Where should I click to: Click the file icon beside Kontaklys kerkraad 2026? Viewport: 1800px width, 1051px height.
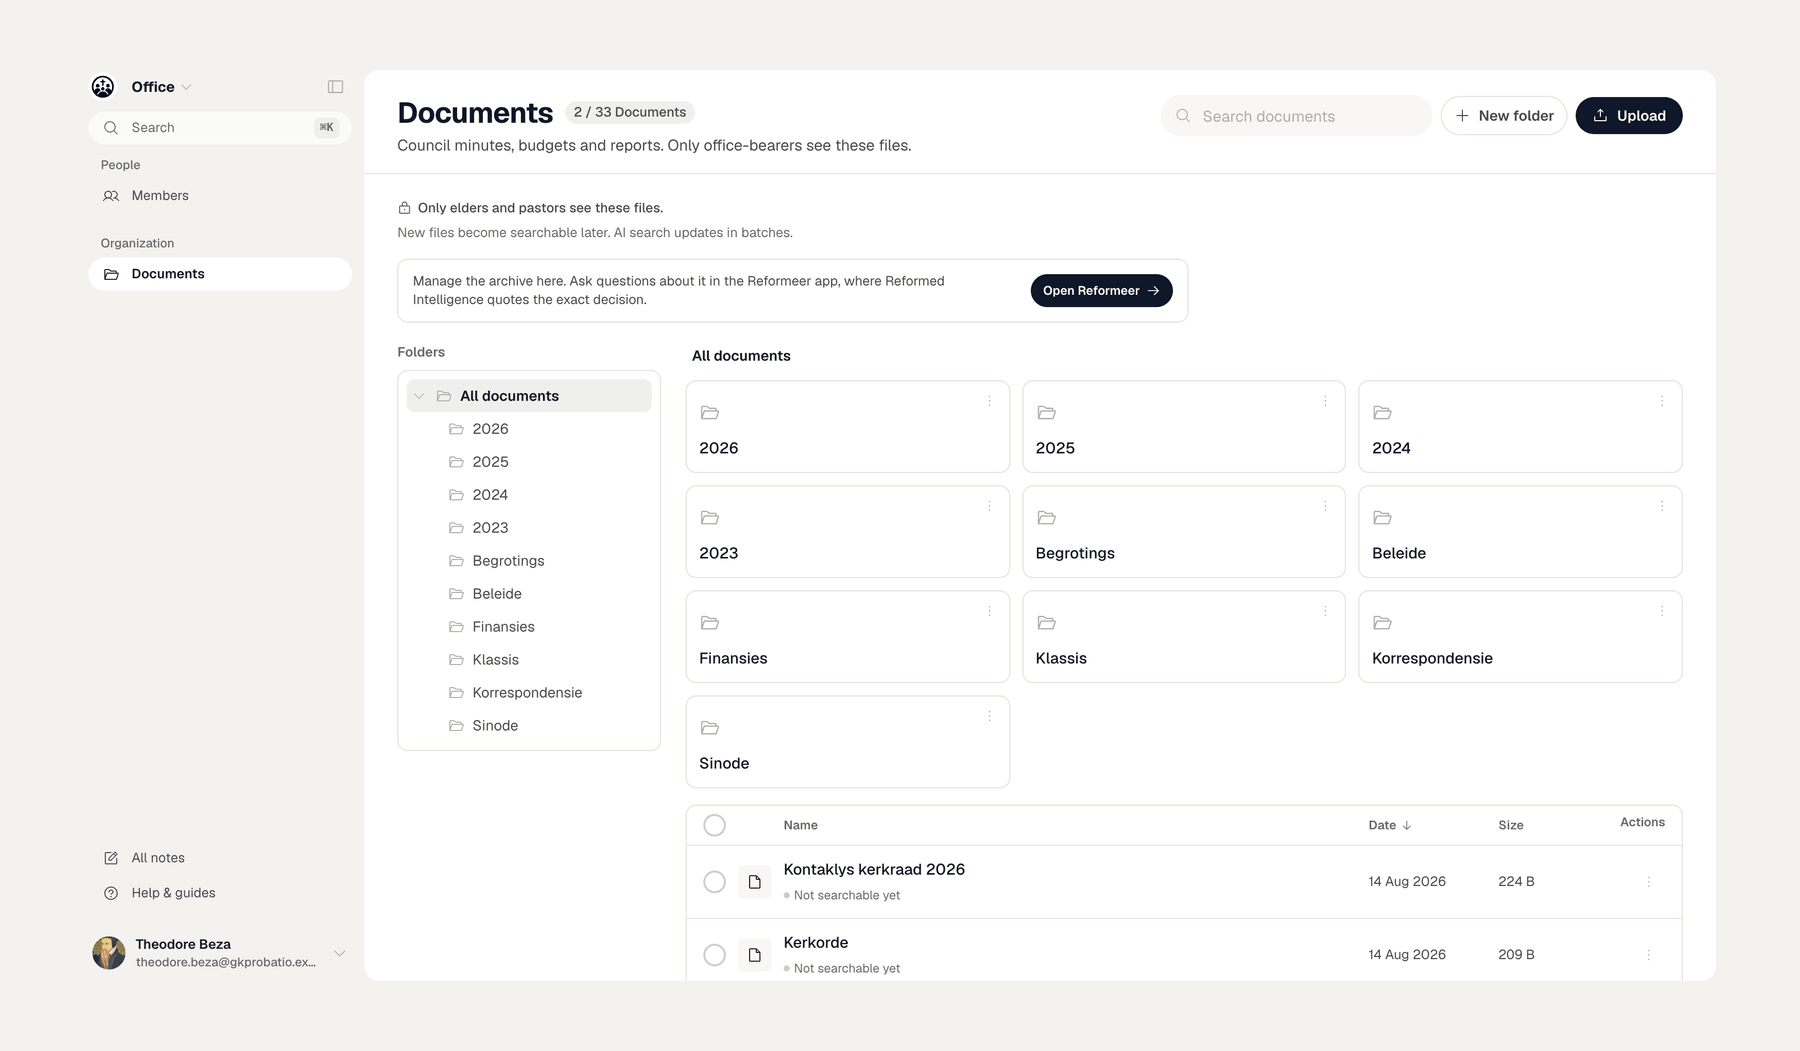pos(755,882)
